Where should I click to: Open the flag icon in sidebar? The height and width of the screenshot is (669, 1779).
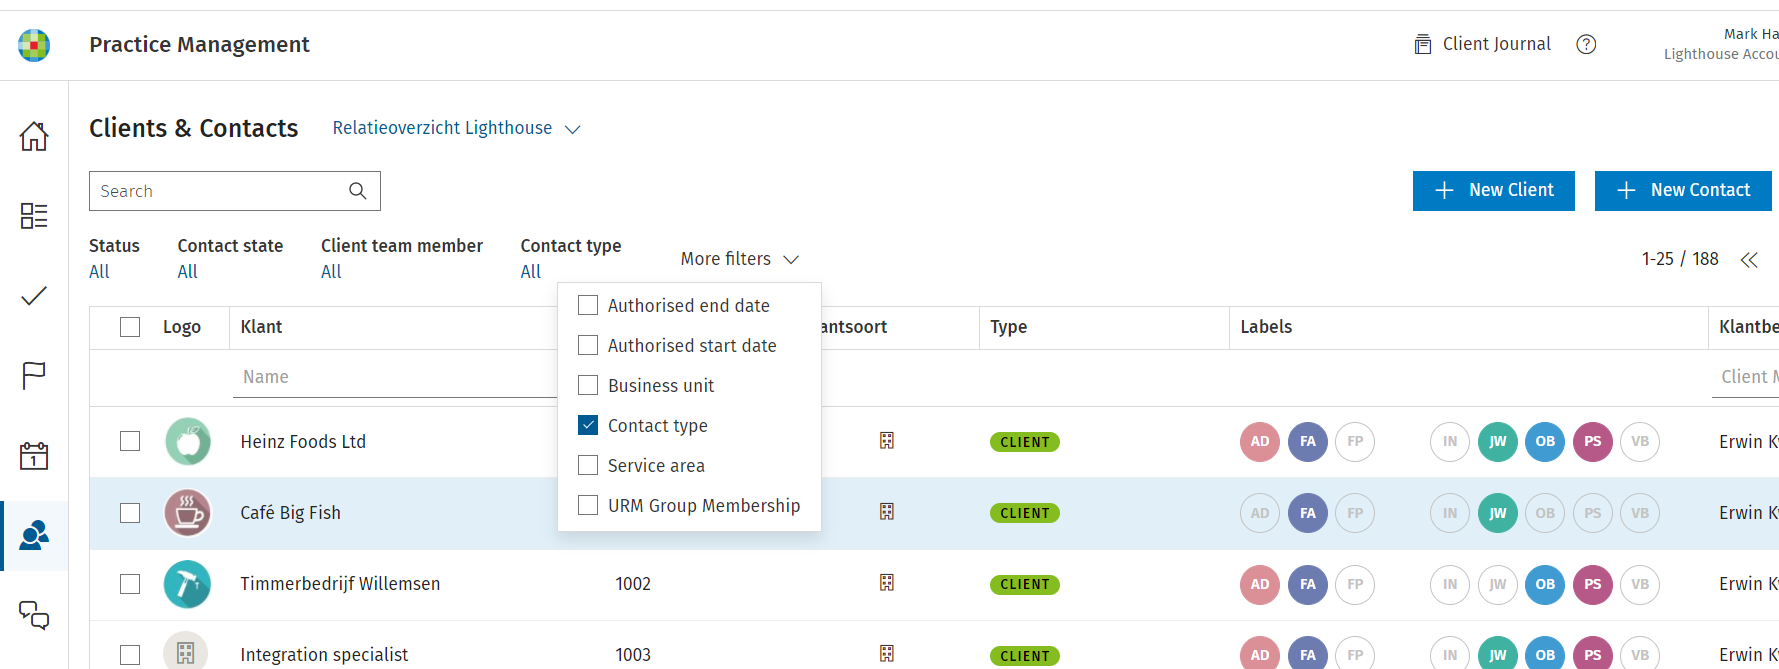click(x=34, y=376)
